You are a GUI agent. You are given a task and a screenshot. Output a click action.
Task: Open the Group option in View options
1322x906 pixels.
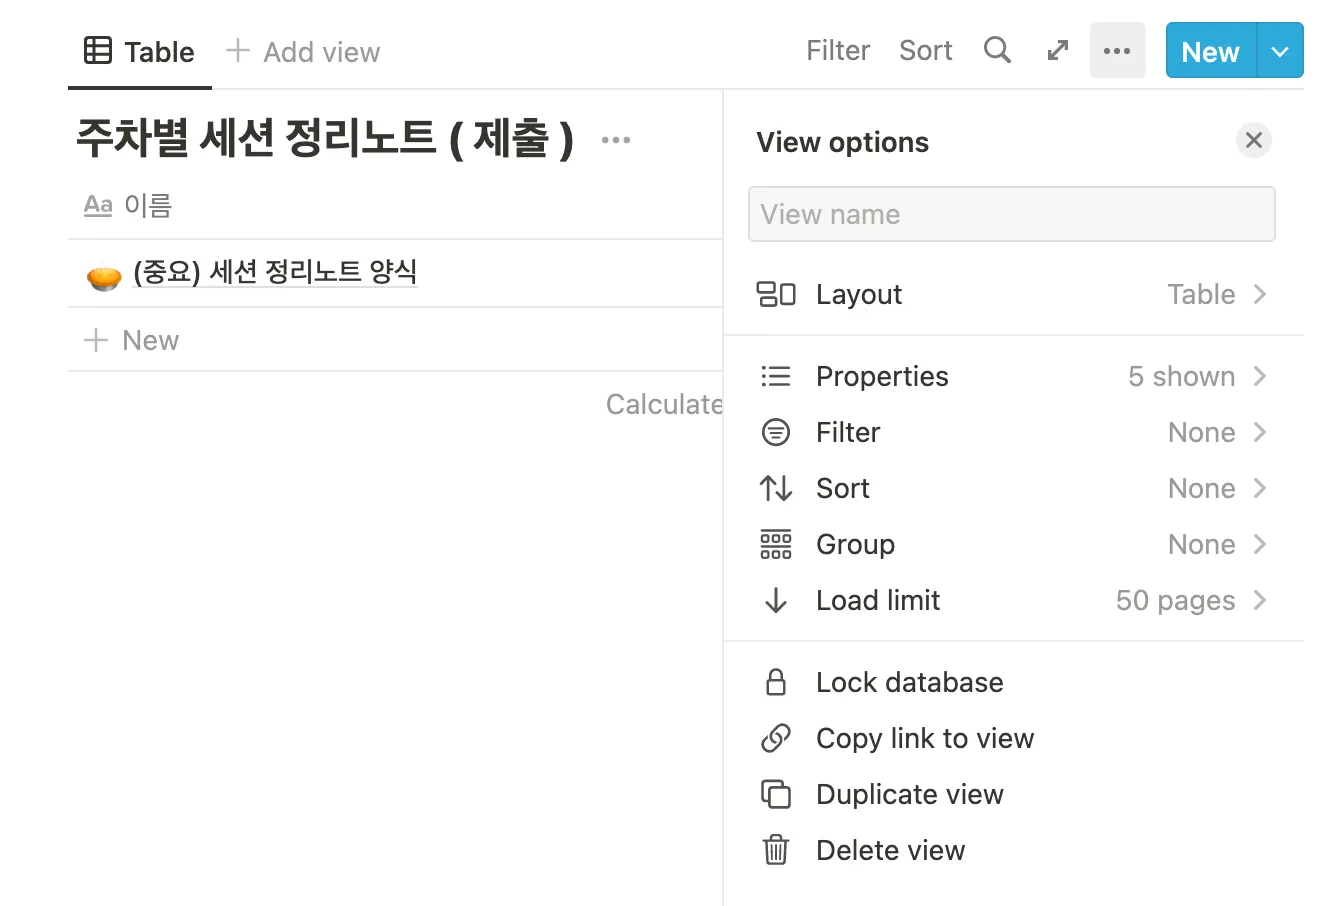[x=1012, y=544]
